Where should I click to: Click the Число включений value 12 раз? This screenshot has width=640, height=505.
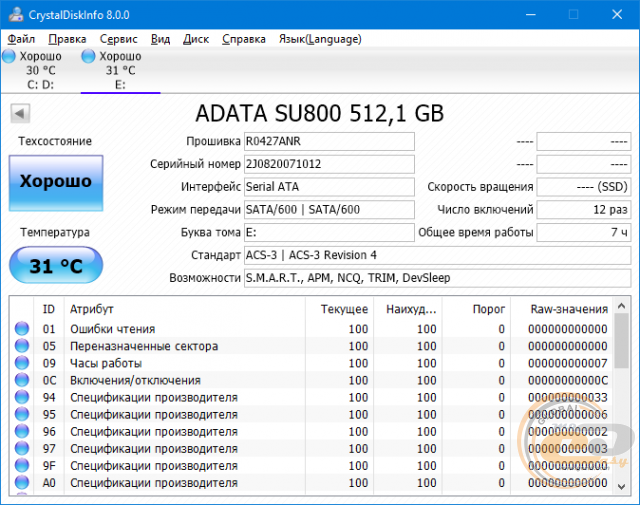pyautogui.click(x=584, y=210)
